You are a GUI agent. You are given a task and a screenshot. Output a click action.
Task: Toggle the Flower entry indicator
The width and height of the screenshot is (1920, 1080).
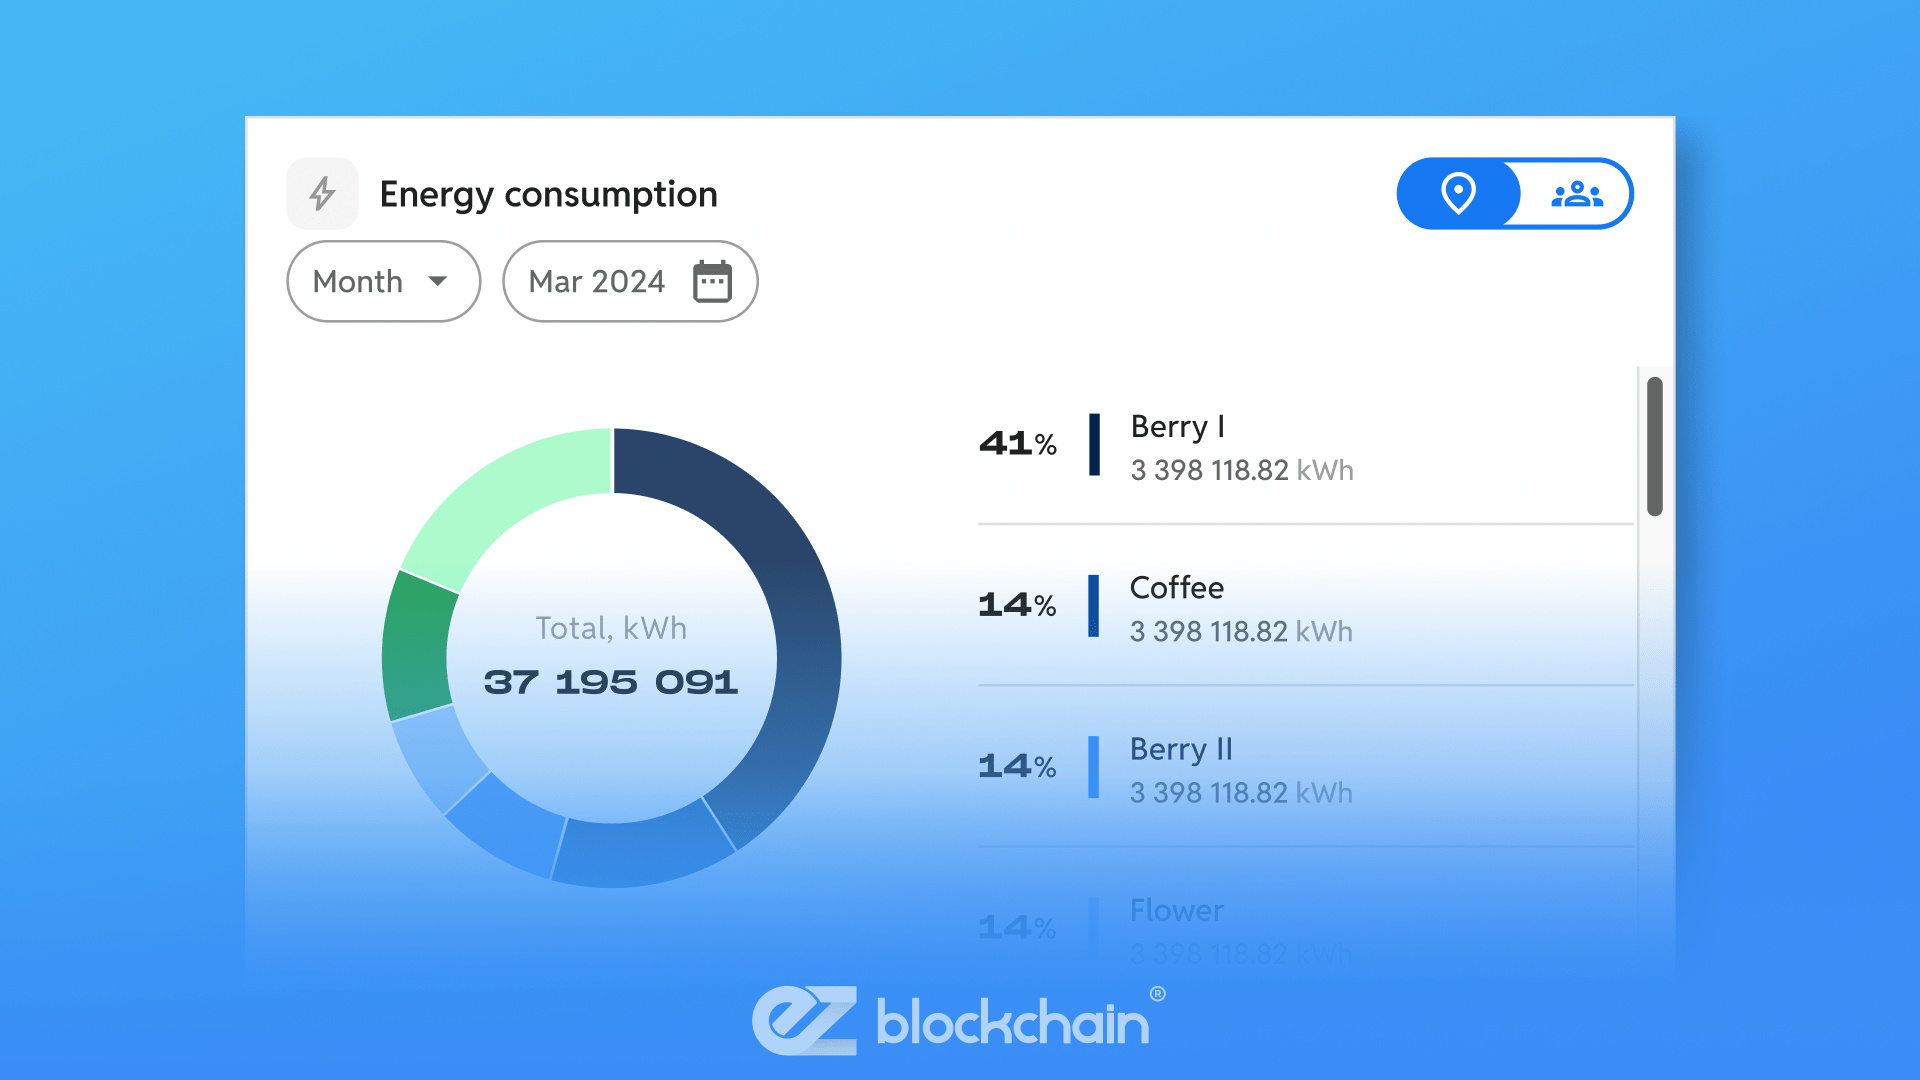(x=1094, y=925)
